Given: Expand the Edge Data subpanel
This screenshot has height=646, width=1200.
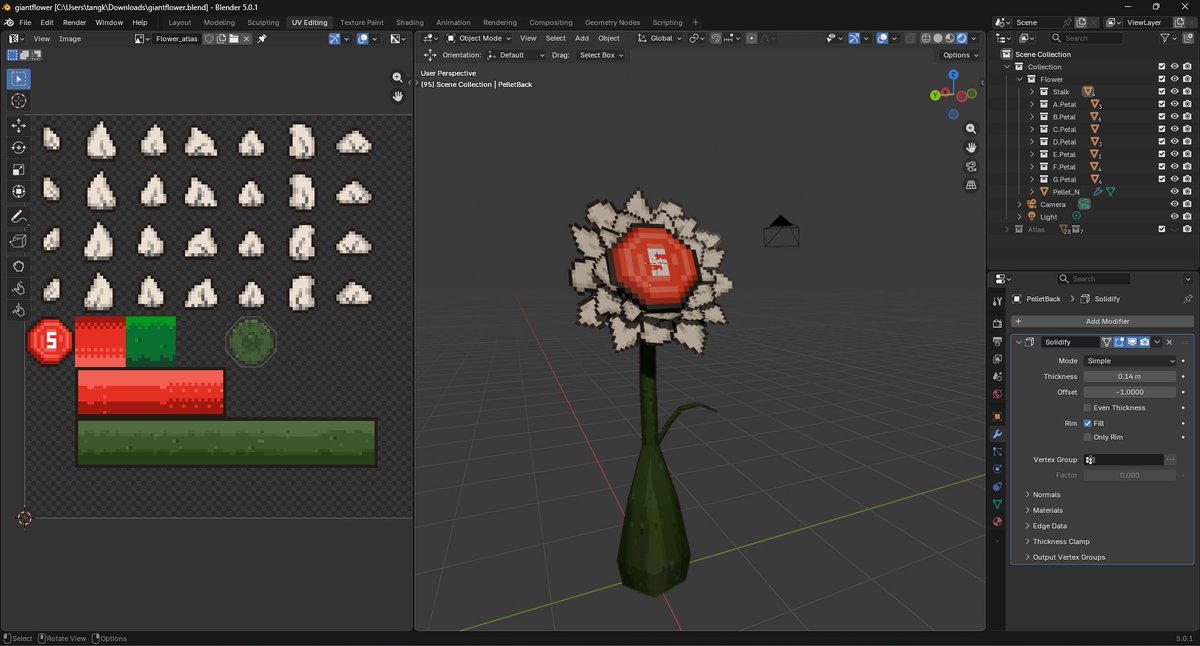Looking at the screenshot, I should (x=1049, y=526).
